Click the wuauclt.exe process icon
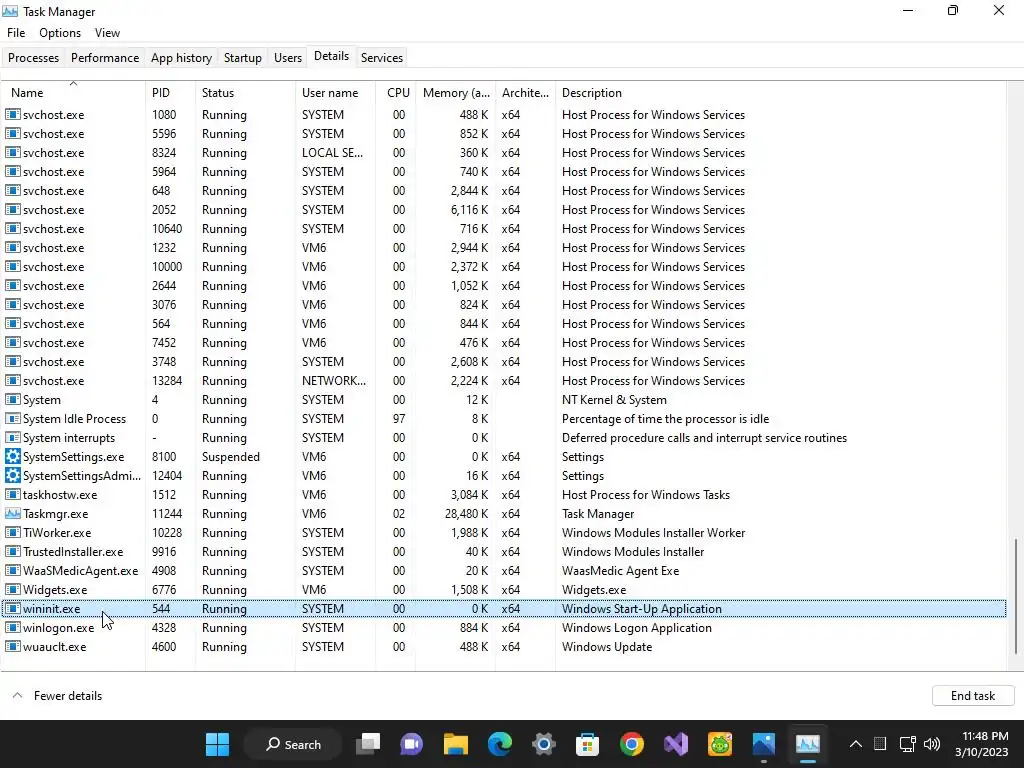The height and width of the screenshot is (768, 1024). [x=12, y=647]
